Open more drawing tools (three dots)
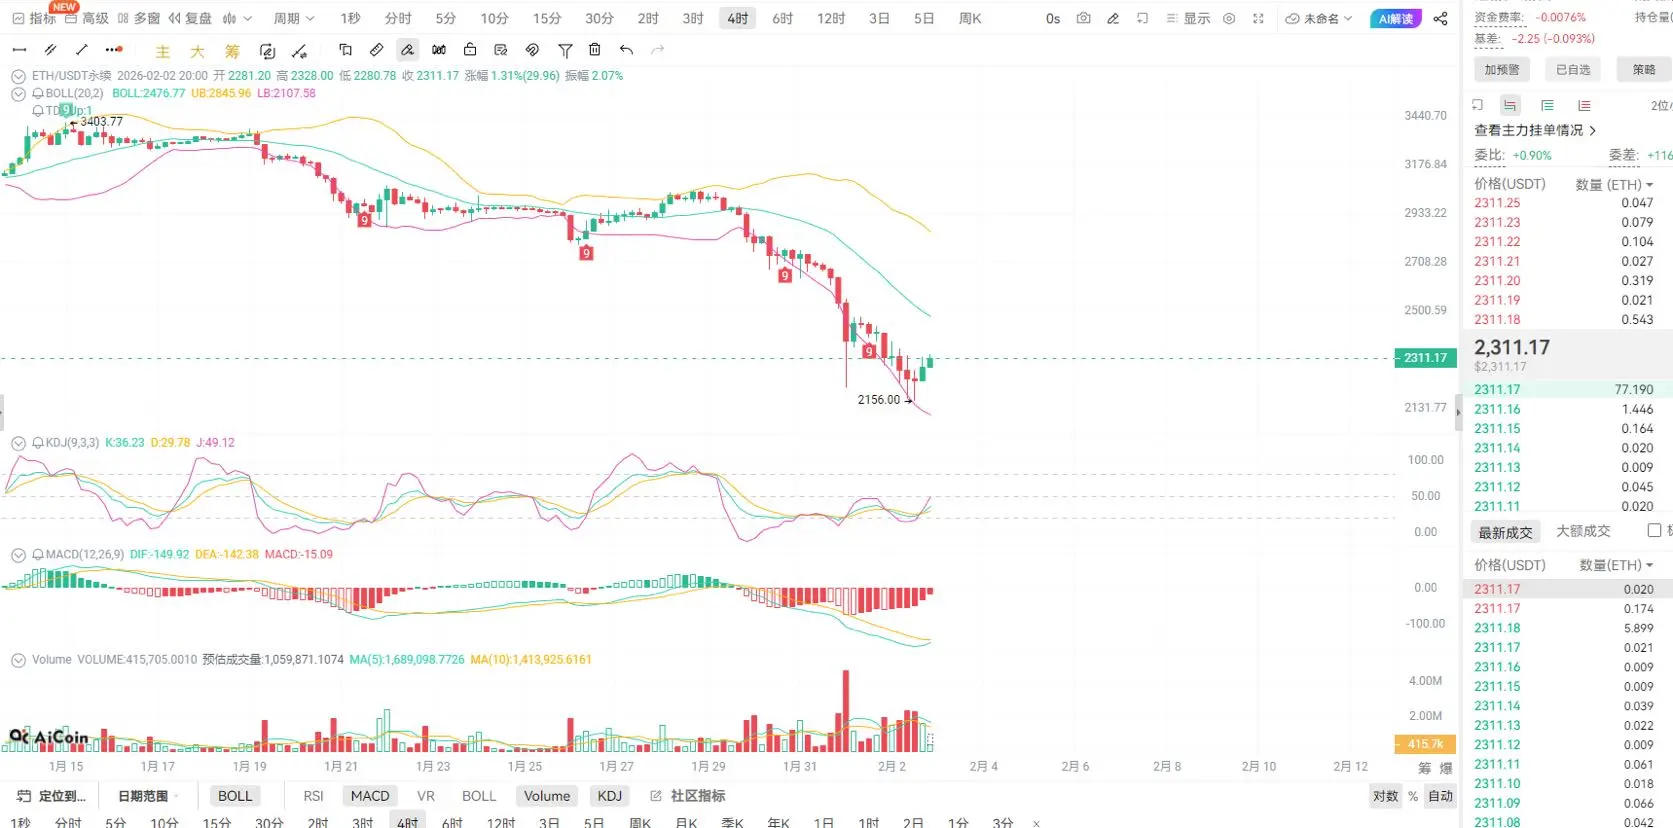Screen dimensions: 1673x828 point(114,50)
